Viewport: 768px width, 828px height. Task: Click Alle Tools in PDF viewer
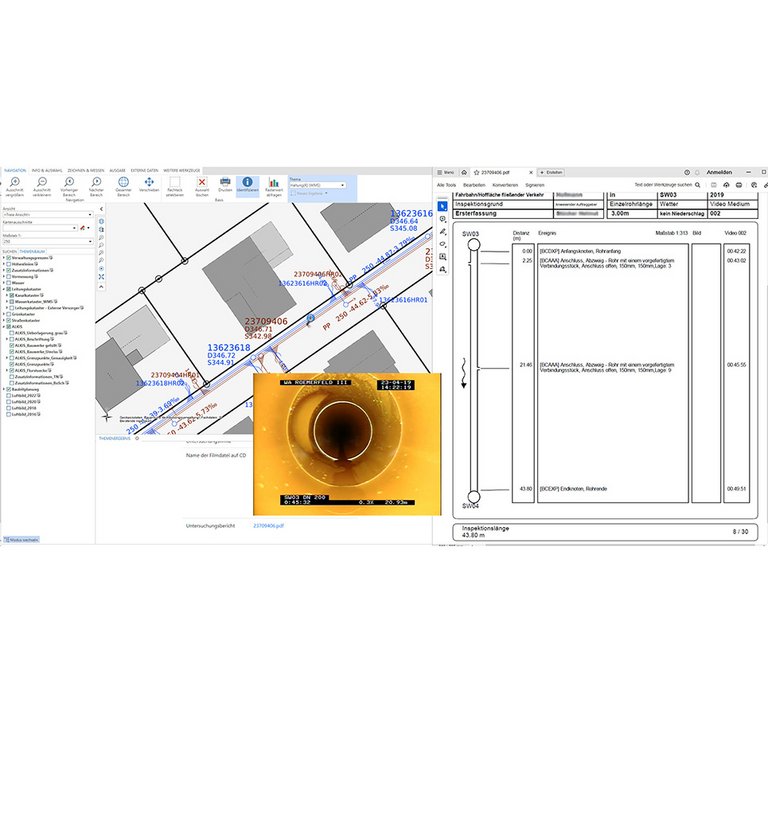click(446, 185)
